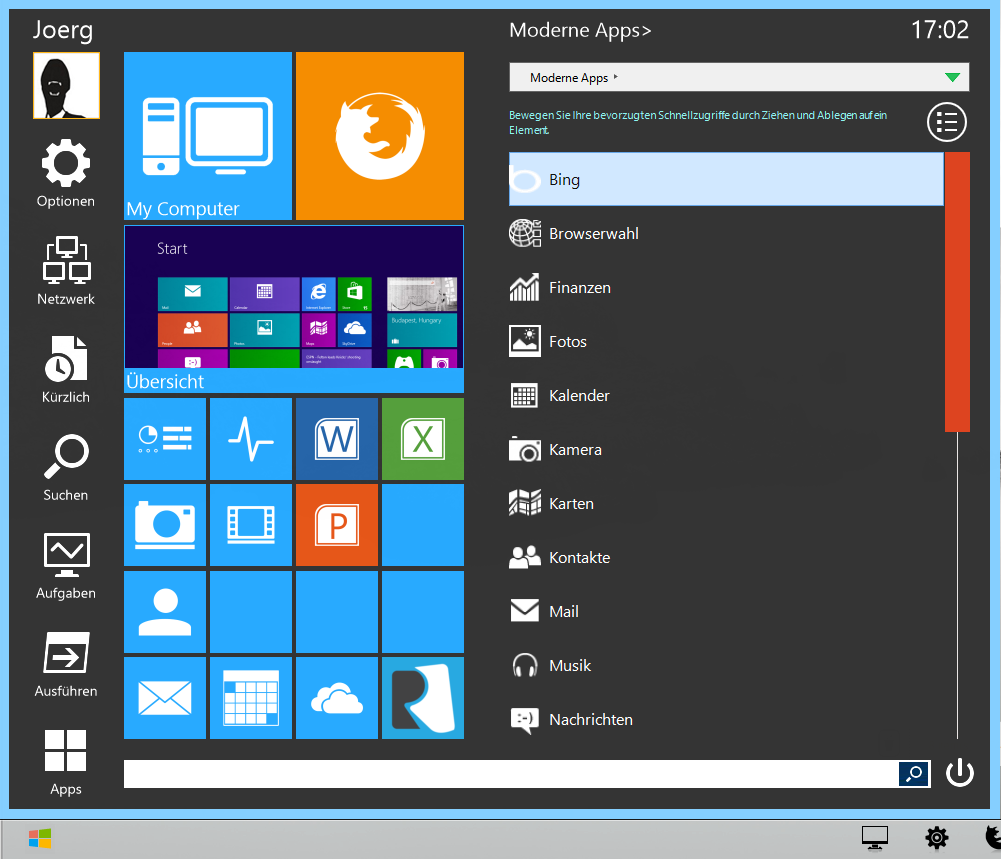
Task: Select Finanzen in the apps list
Action: 726,287
